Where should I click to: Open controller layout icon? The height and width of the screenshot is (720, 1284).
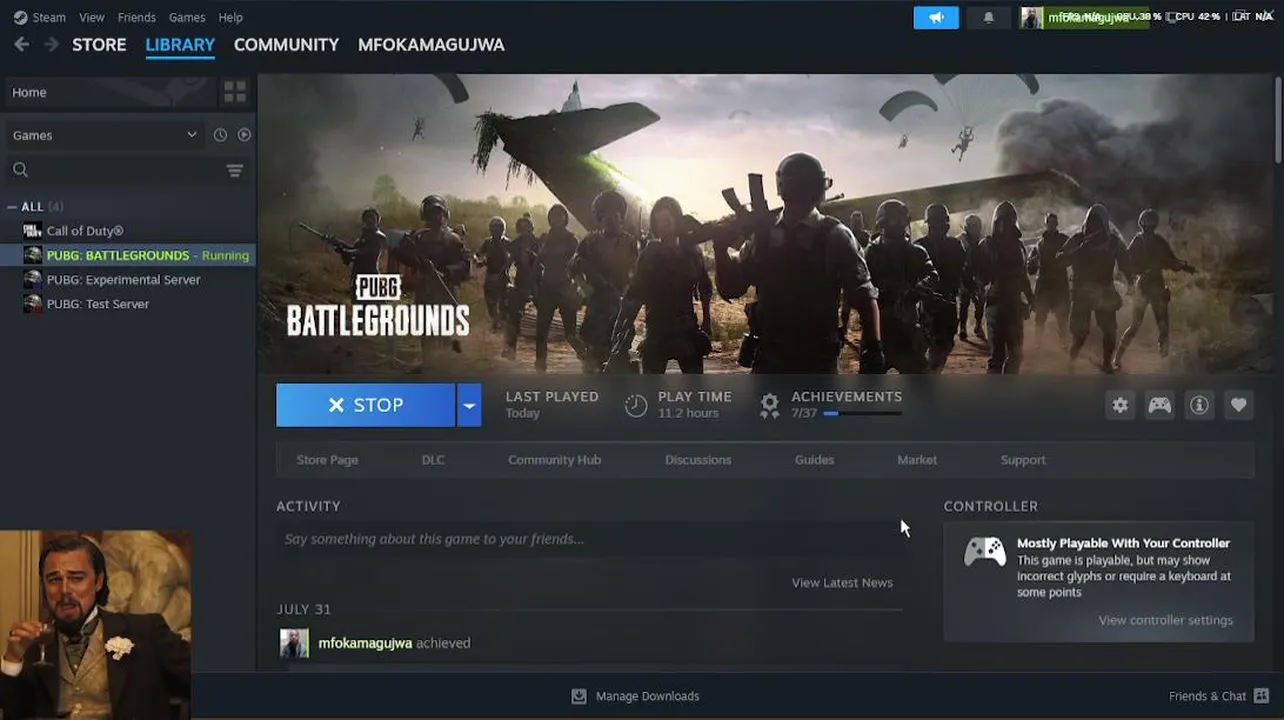click(x=1159, y=405)
